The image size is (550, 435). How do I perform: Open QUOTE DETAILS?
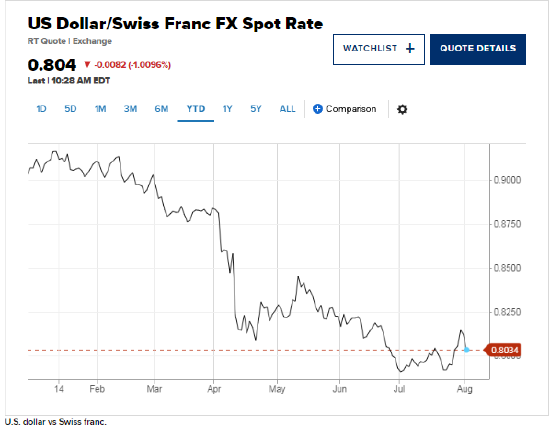click(478, 49)
